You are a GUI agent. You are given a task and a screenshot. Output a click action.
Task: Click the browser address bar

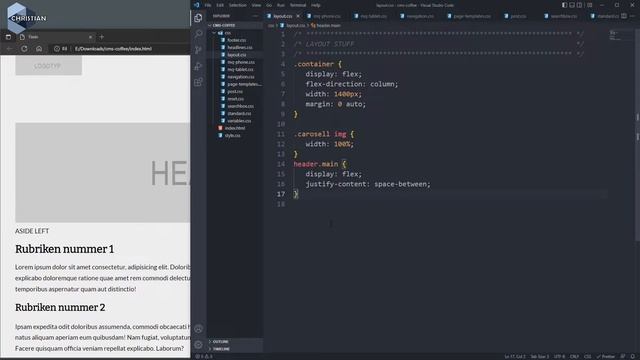(113, 49)
